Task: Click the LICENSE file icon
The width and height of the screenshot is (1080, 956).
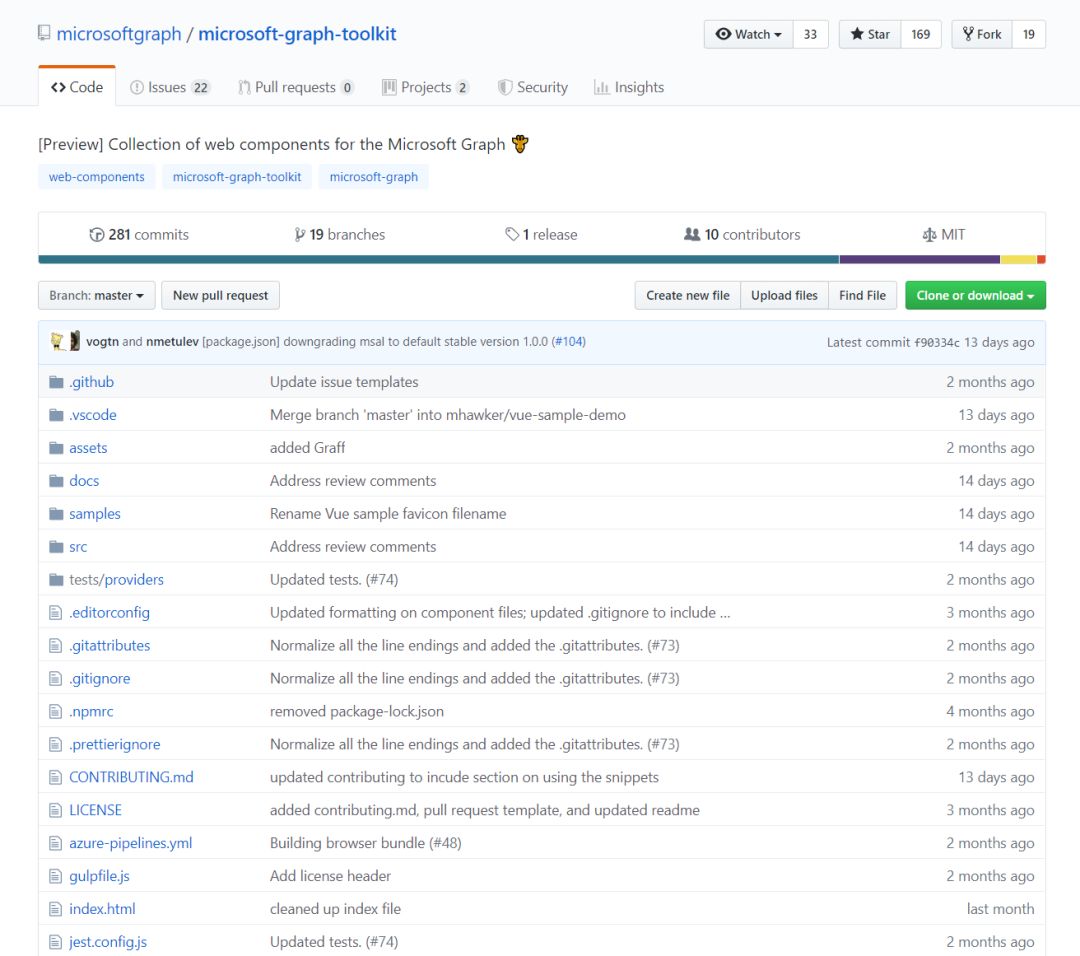Action: coord(56,811)
